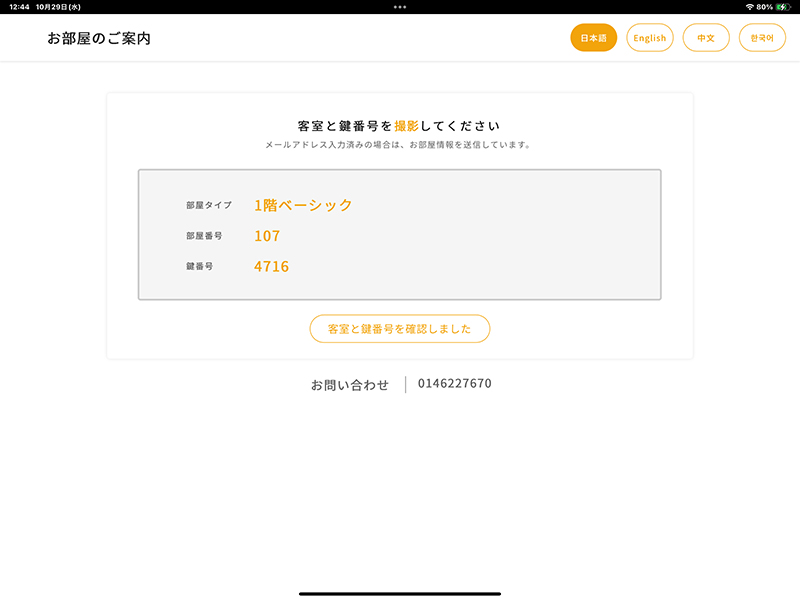Tap the home indicator bar at bottom
Screen dimensions: 800x600
(400, 592)
